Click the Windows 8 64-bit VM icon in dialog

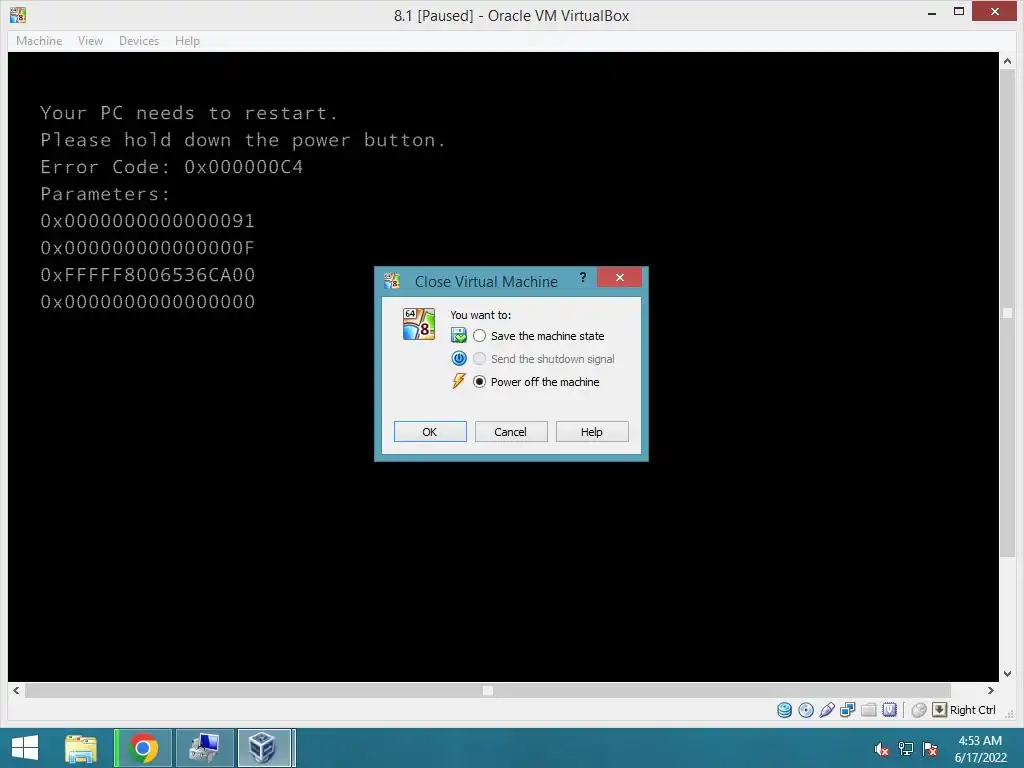pos(419,324)
